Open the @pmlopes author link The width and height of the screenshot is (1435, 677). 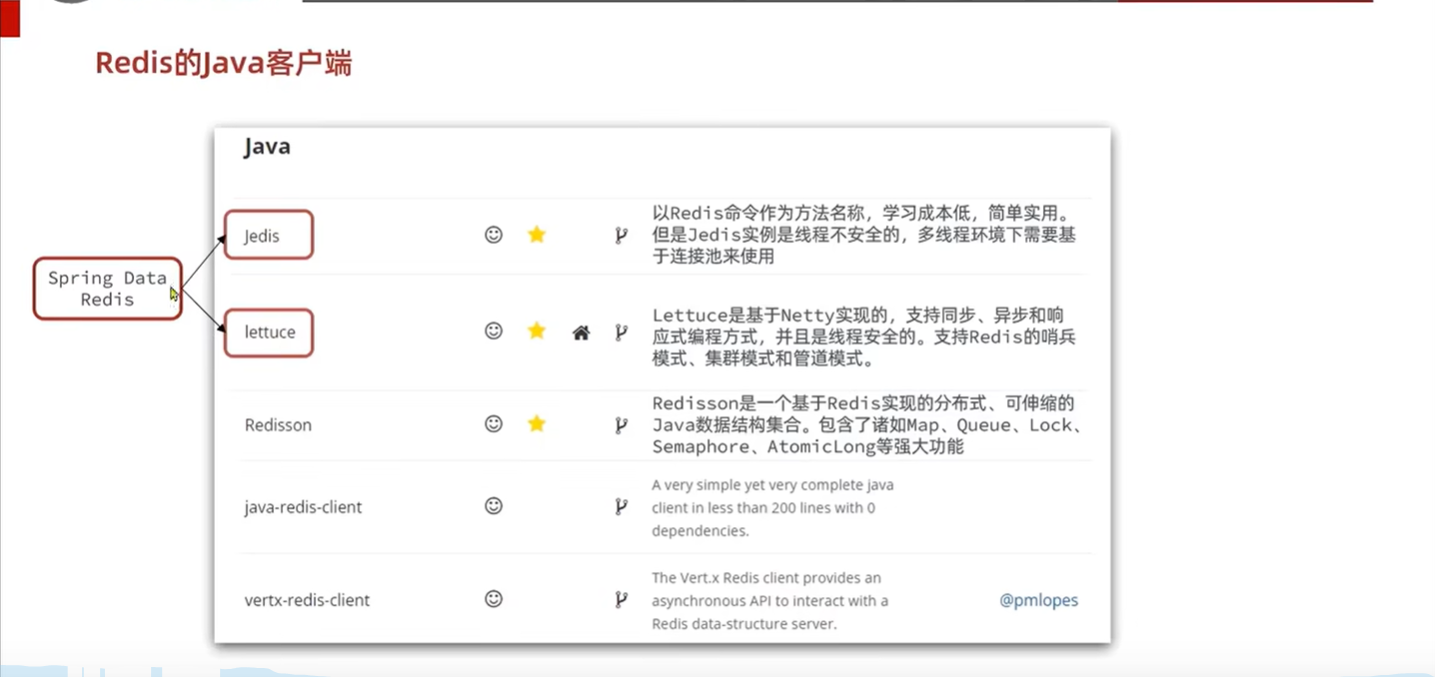tap(1039, 601)
